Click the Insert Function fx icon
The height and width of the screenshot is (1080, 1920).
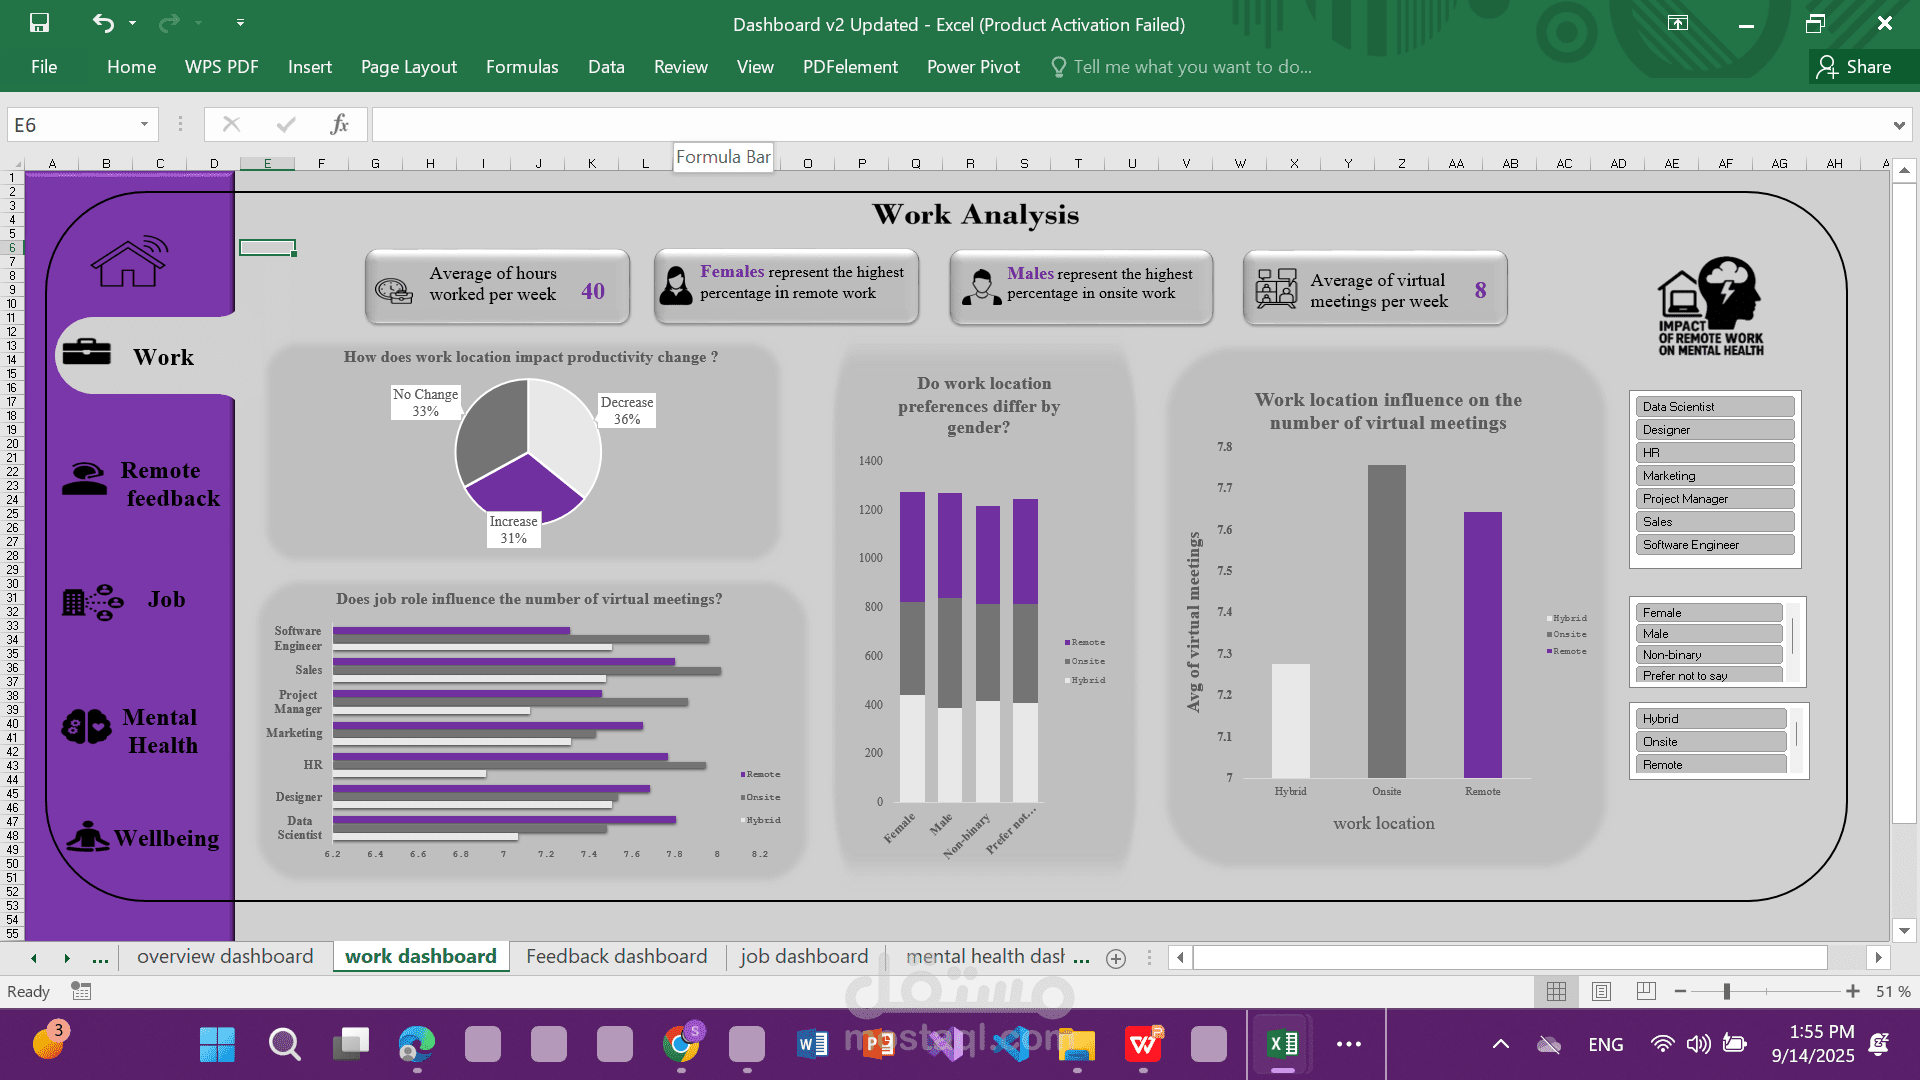tap(339, 124)
